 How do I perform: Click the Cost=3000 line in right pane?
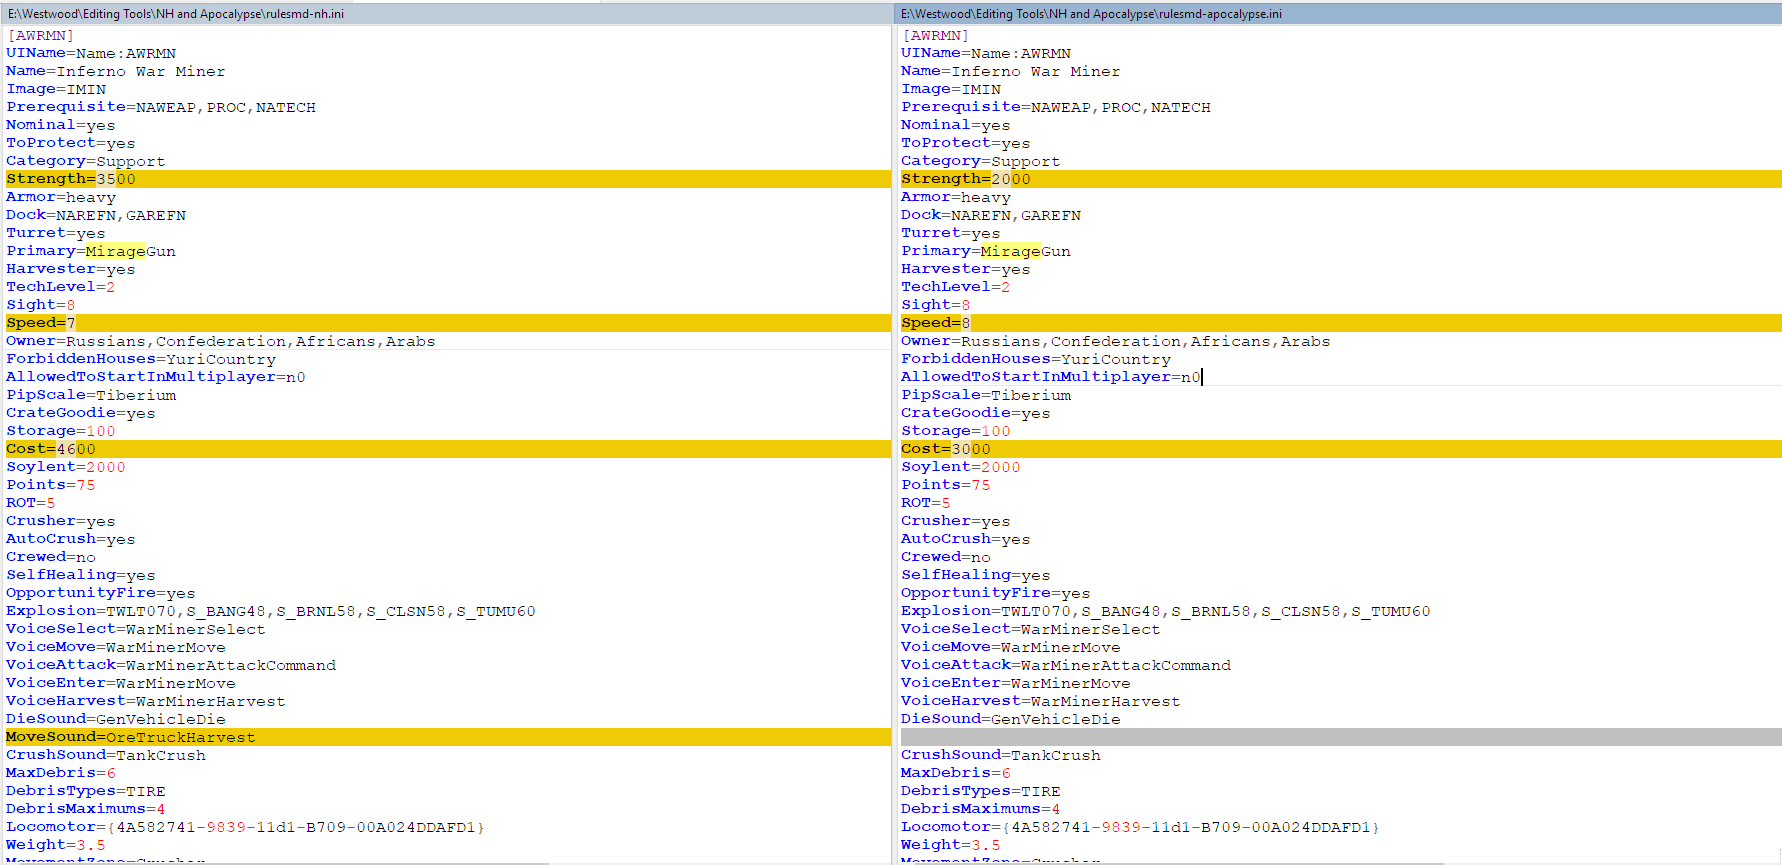(1340, 449)
